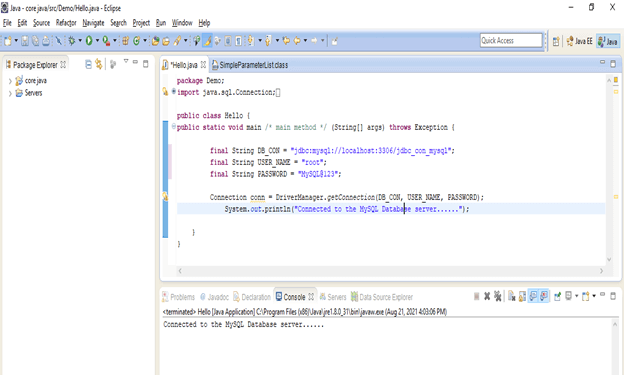Viewport: 624px width, 375px height.
Task: Click the Open Type toolbar icon
Action: point(156,41)
